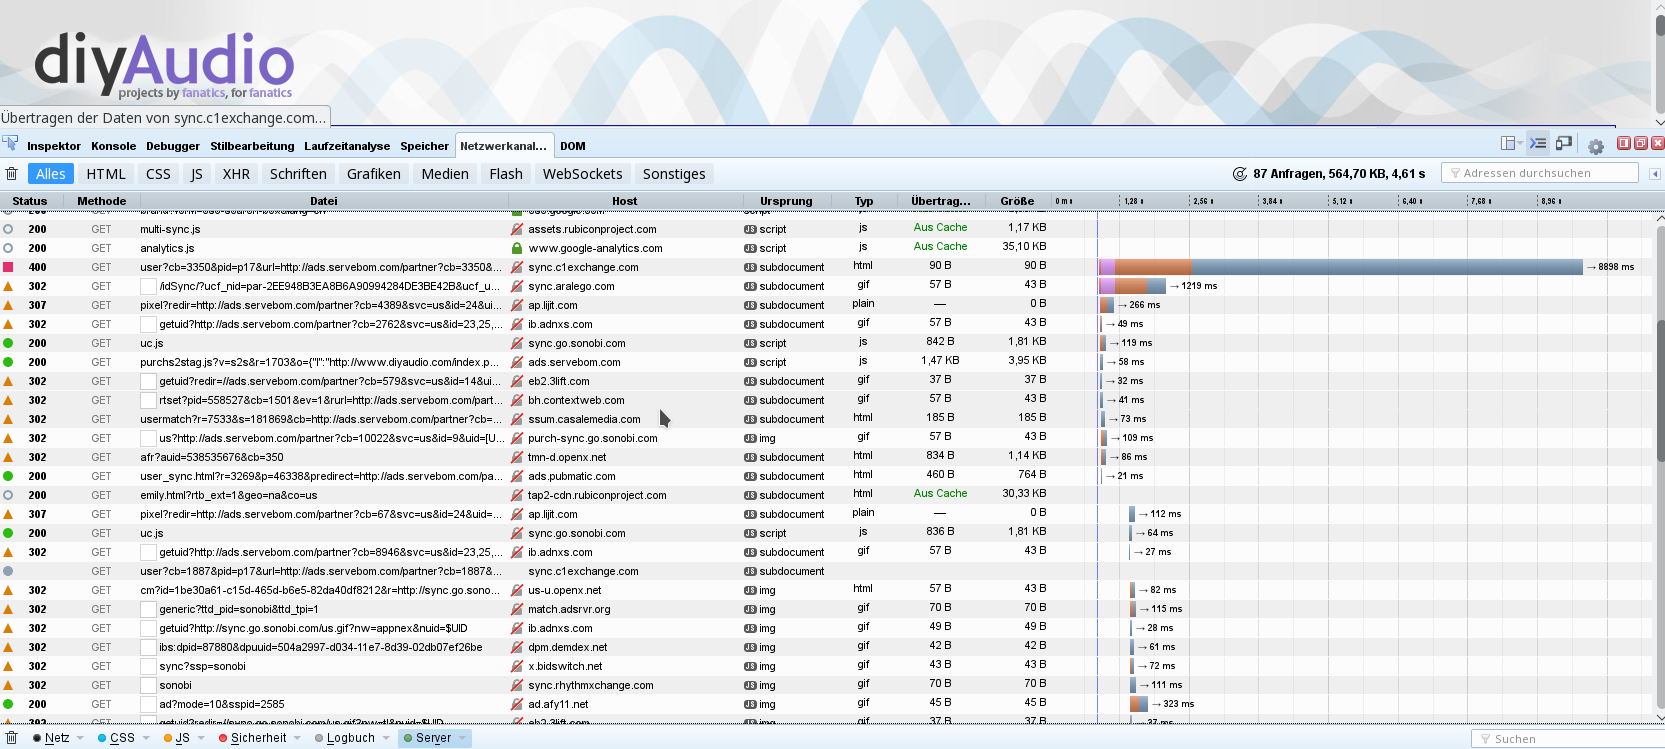The image size is (1665, 749).
Task: Expand the Server filter dropdown arrow
Action: (x=462, y=738)
